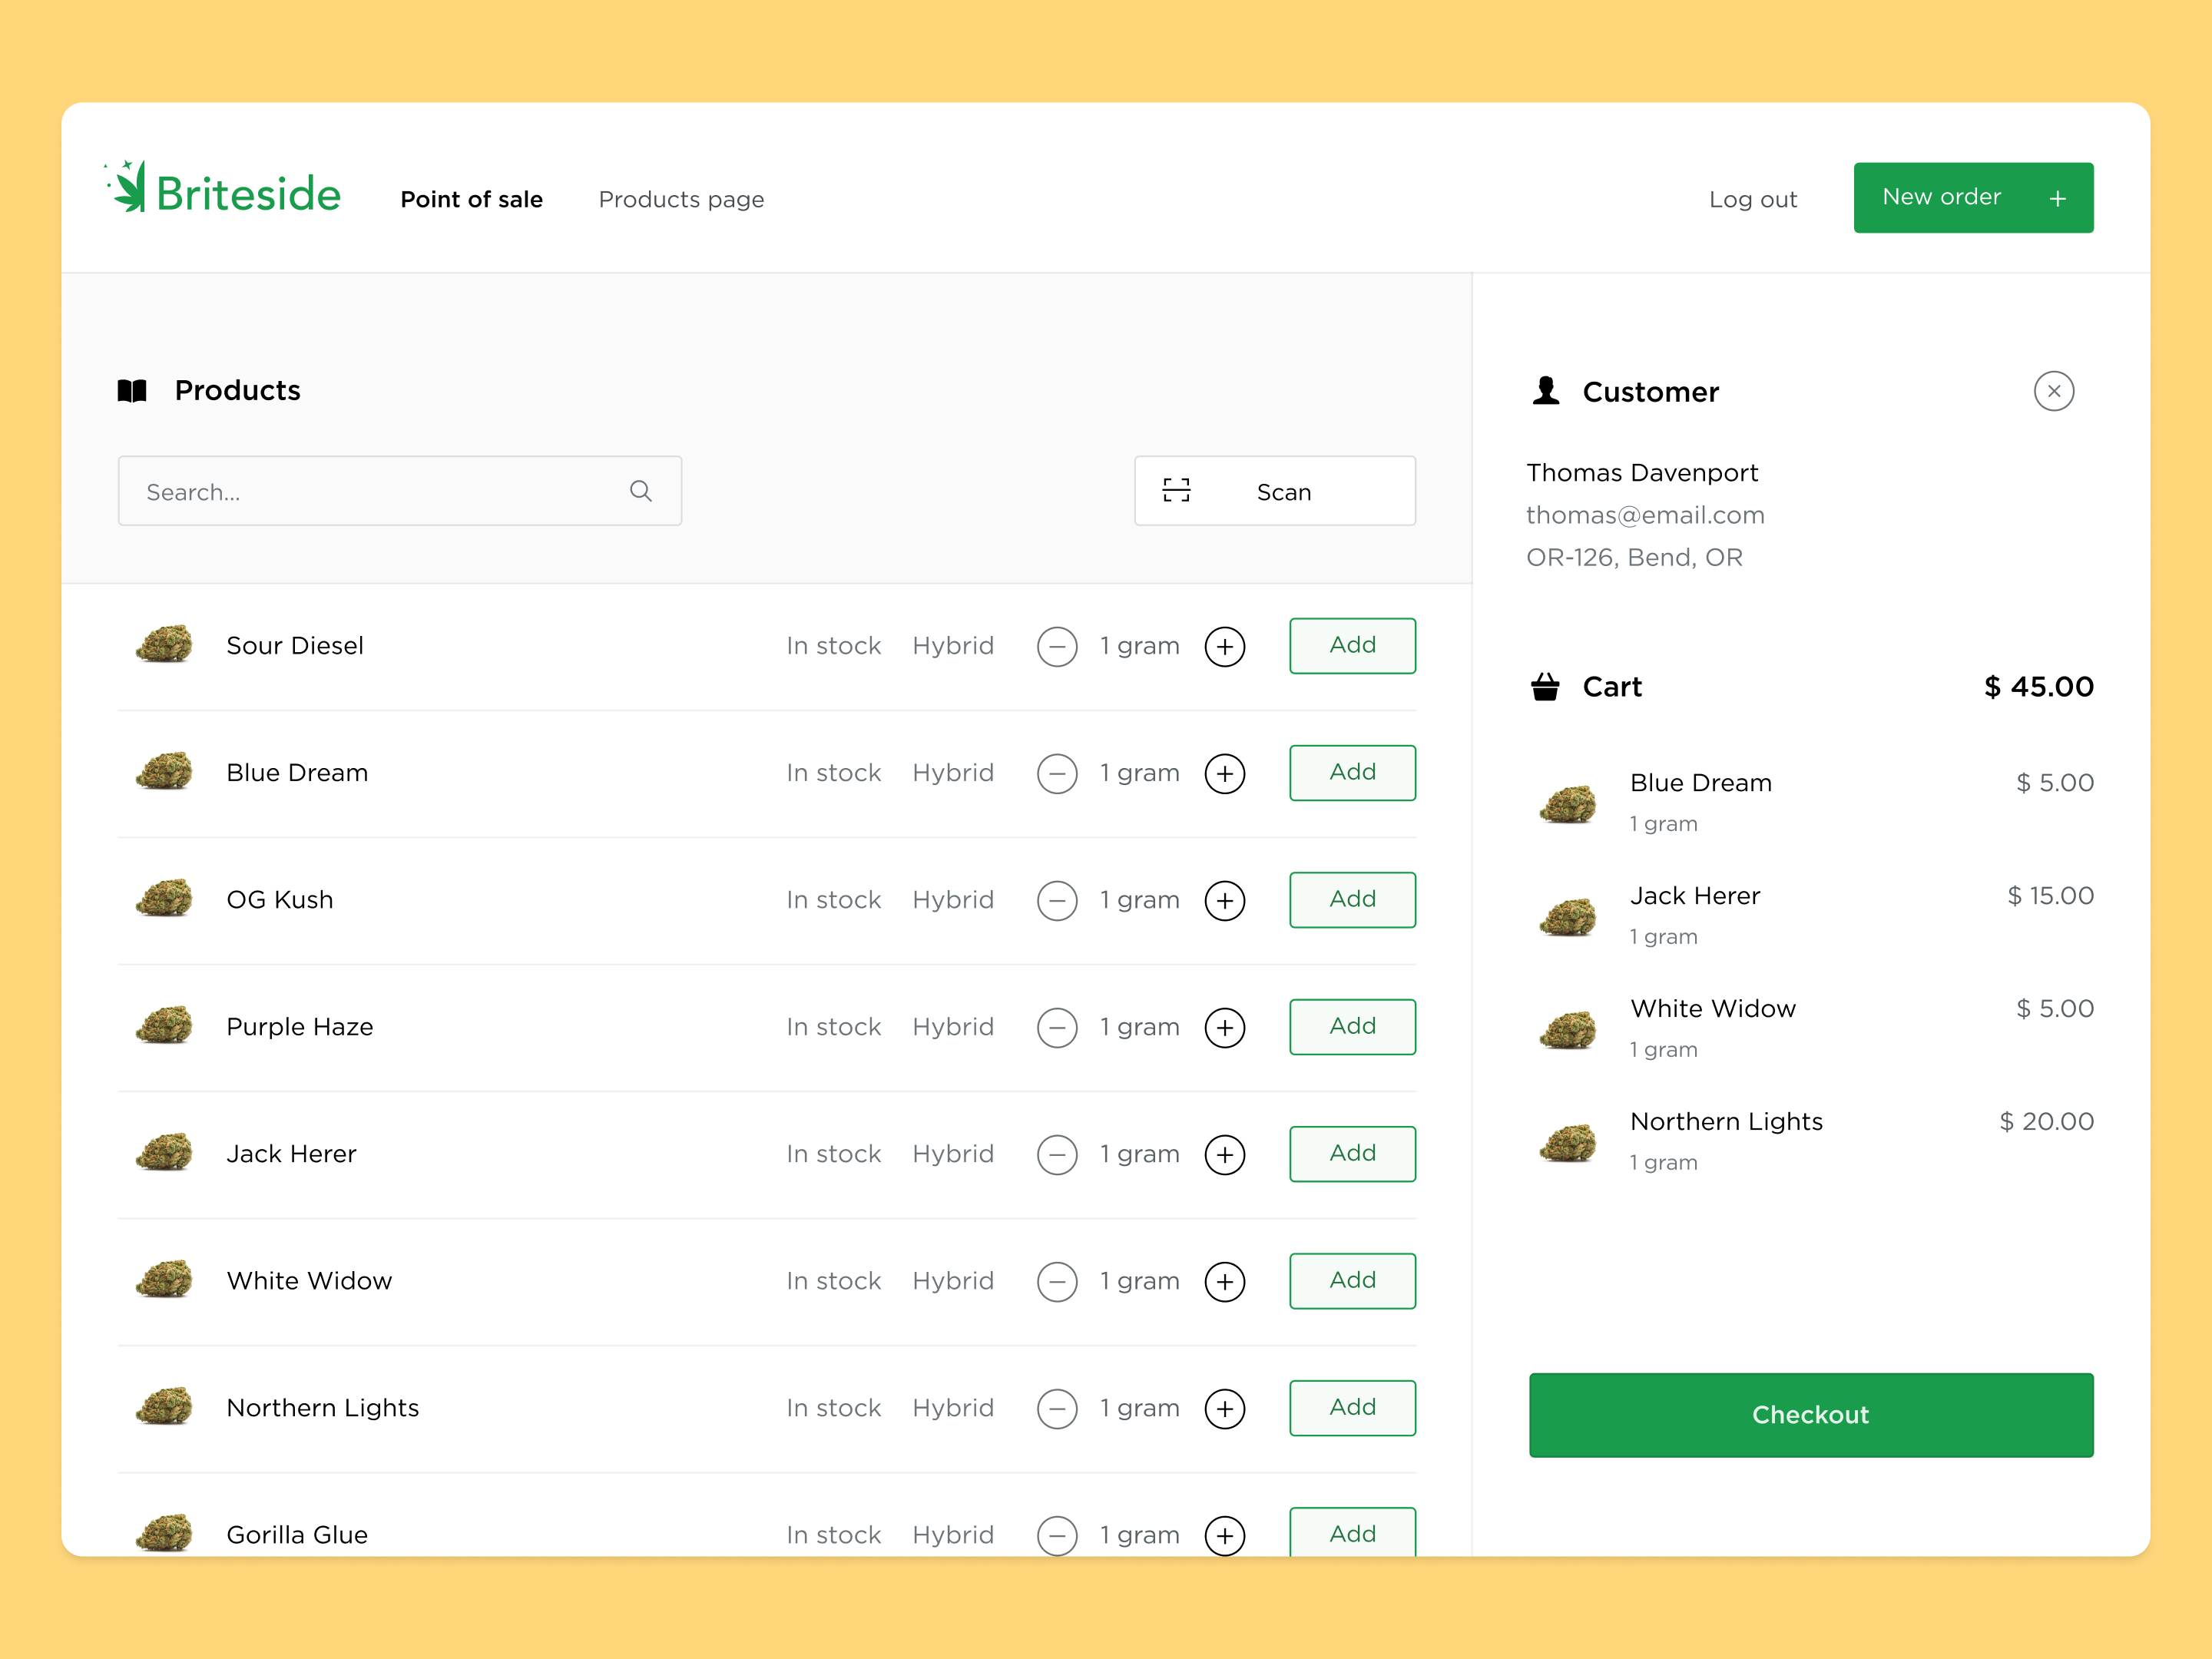Remove the customer with the X icon
The height and width of the screenshot is (1659, 2212).
(x=2053, y=391)
